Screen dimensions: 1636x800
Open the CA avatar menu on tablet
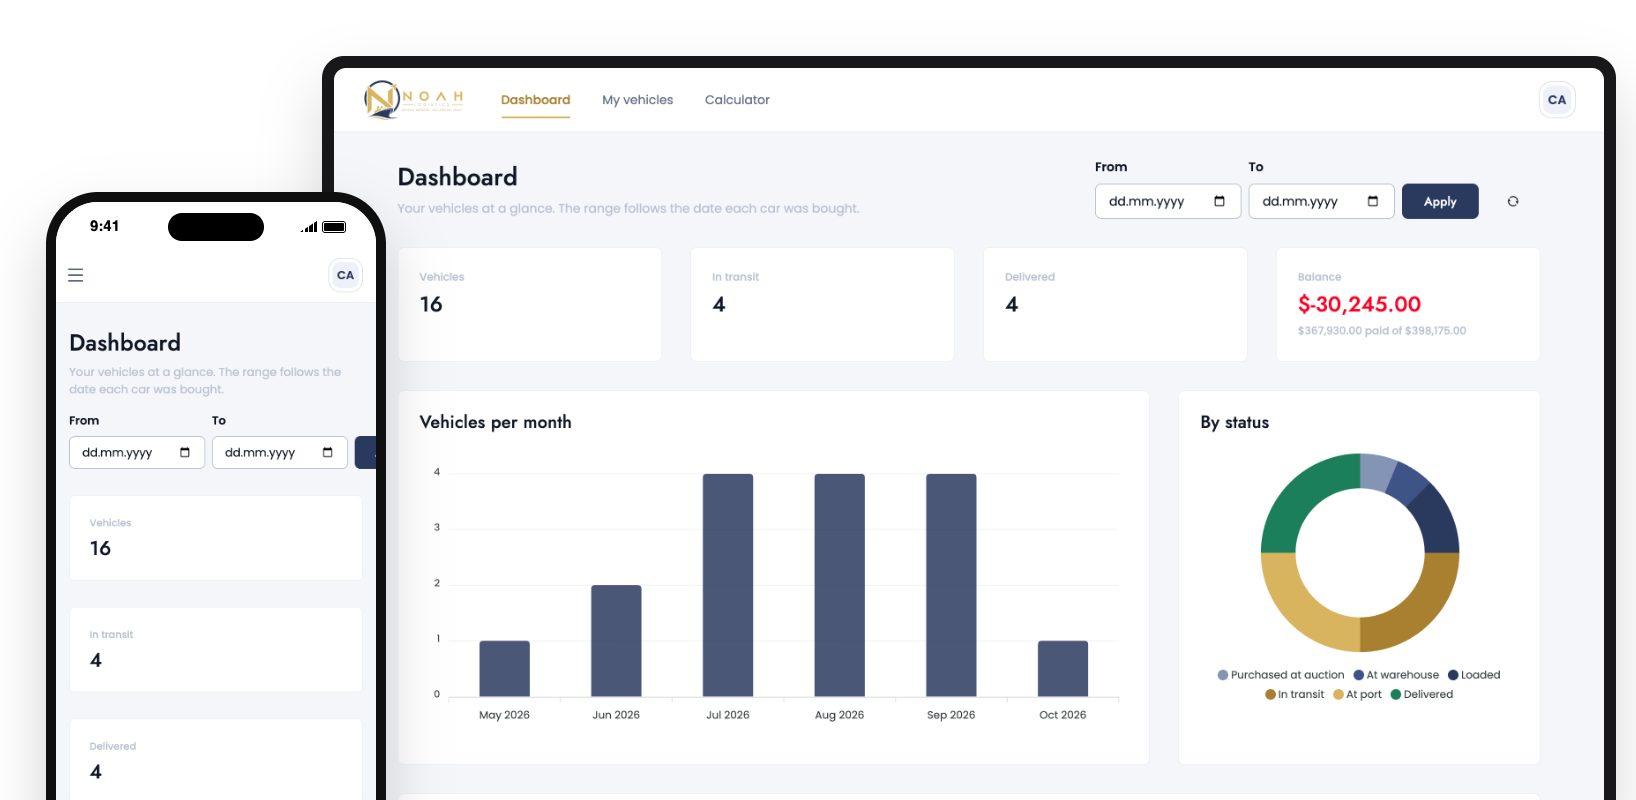point(1557,100)
